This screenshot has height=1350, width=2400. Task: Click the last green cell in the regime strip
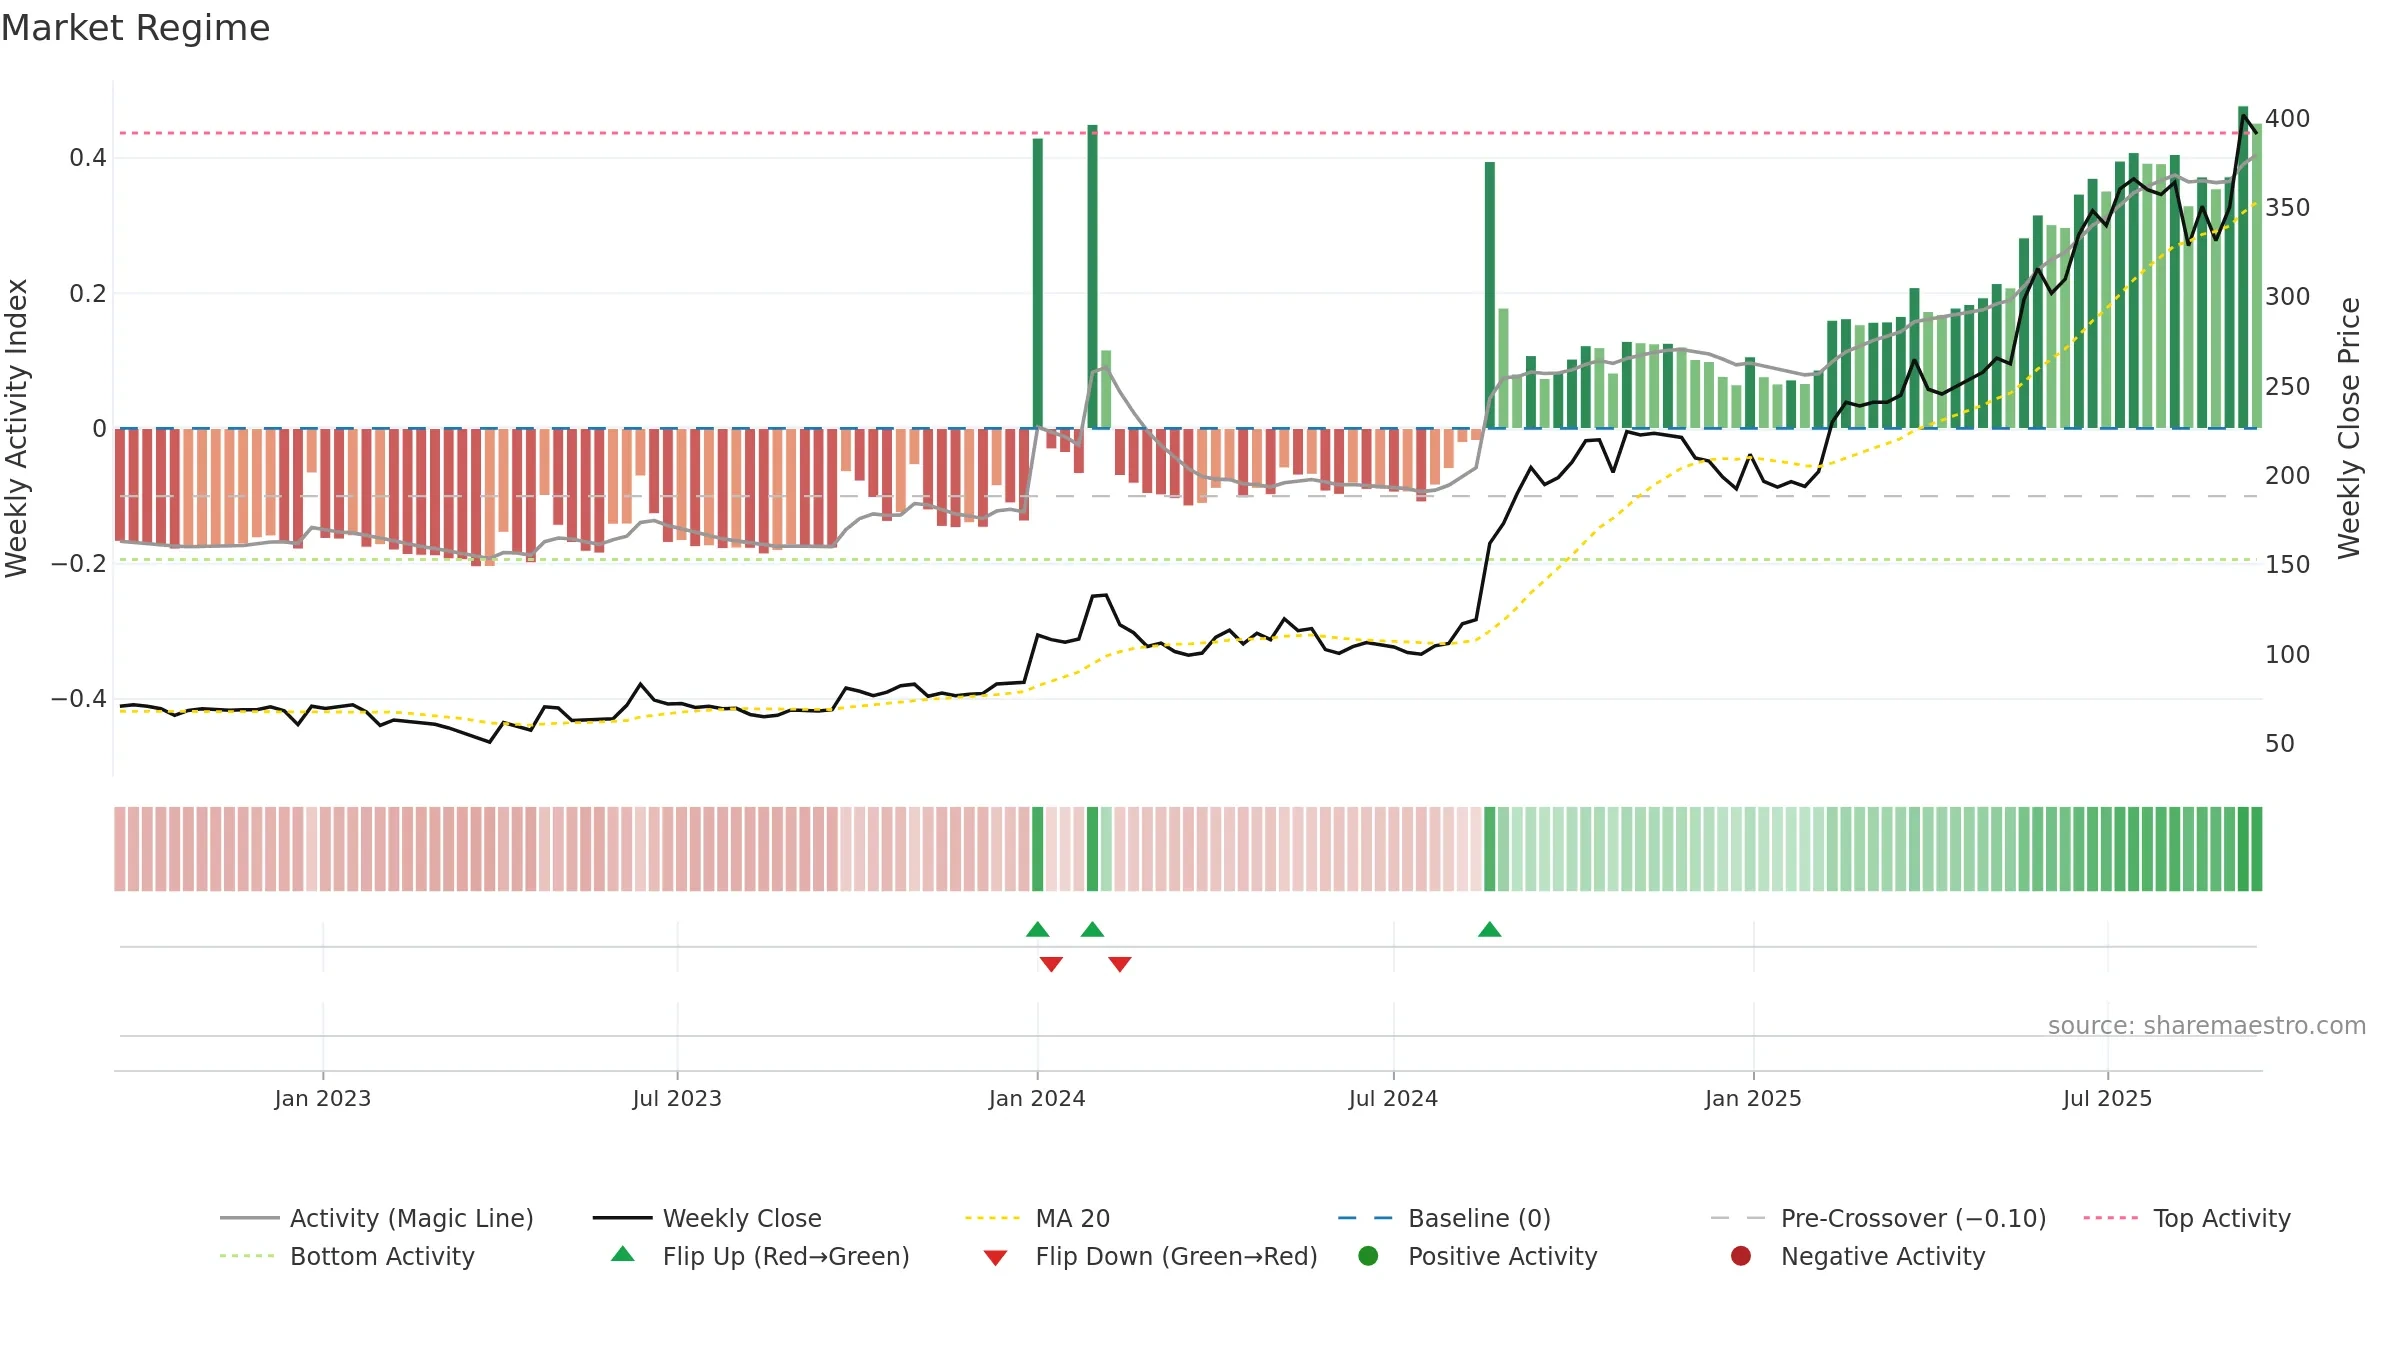[2257, 848]
